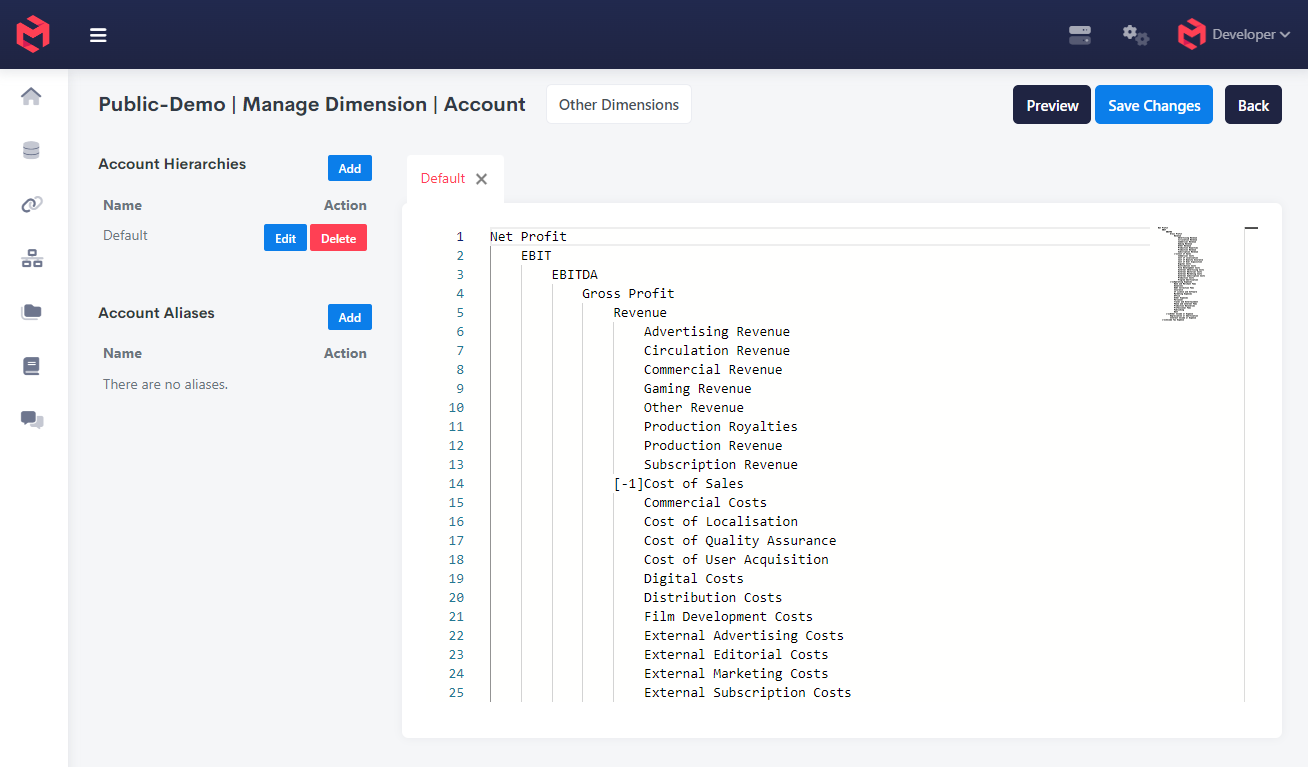Open the settings gears icon
The width and height of the screenshot is (1308, 767).
(x=1135, y=35)
